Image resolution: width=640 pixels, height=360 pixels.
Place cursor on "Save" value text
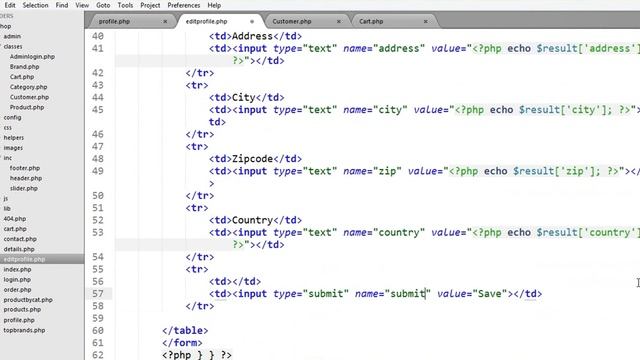coord(489,294)
